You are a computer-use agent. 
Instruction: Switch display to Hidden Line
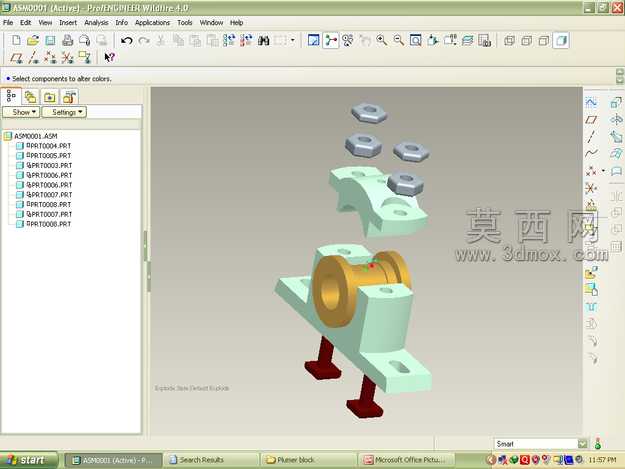(527, 41)
